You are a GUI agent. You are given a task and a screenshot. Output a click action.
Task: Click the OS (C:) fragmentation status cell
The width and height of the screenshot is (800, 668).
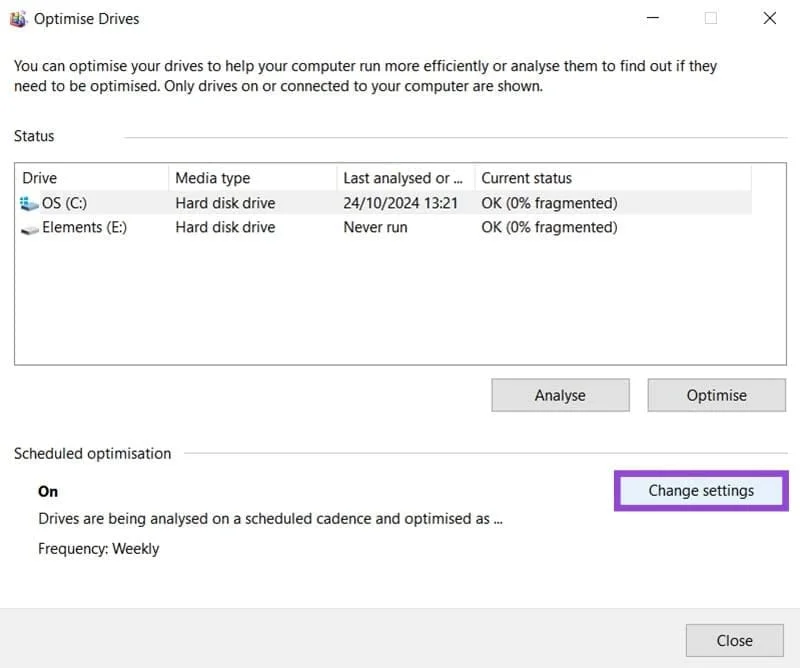[549, 203]
